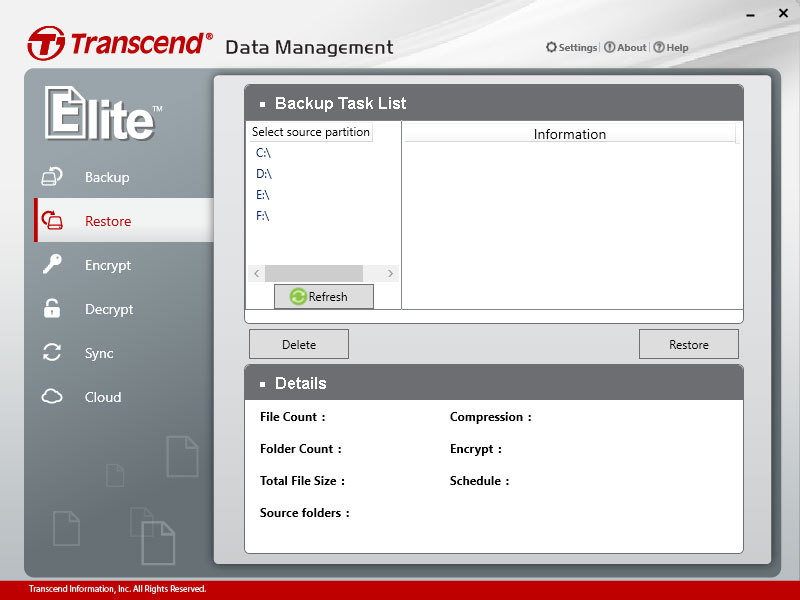Viewport: 800px width, 600px height.
Task: Open Cloud via the cloud icon
Action: pos(52,396)
